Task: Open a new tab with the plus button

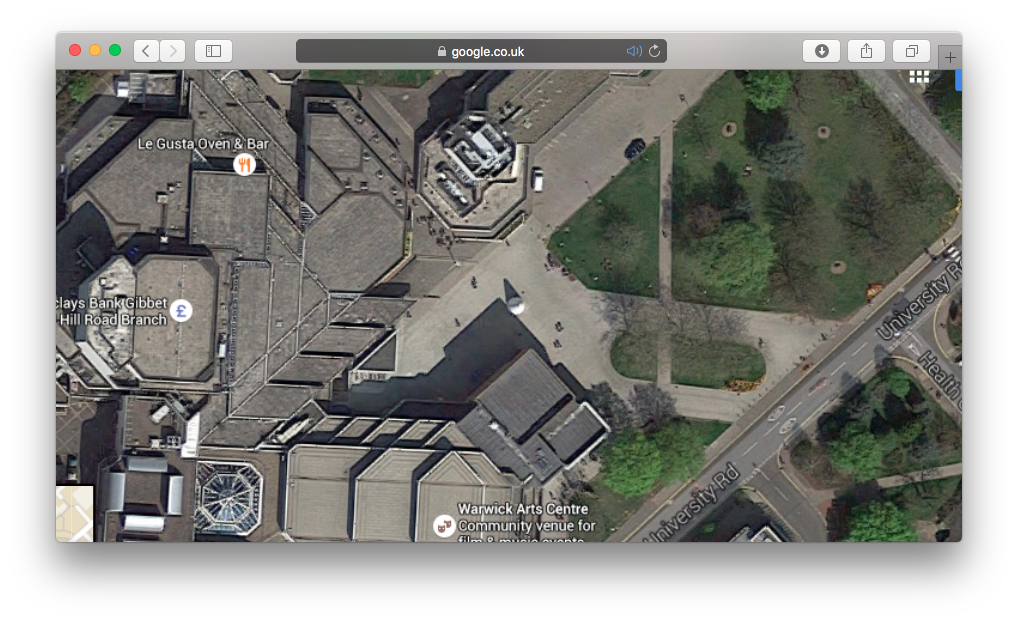Action: [x=949, y=56]
